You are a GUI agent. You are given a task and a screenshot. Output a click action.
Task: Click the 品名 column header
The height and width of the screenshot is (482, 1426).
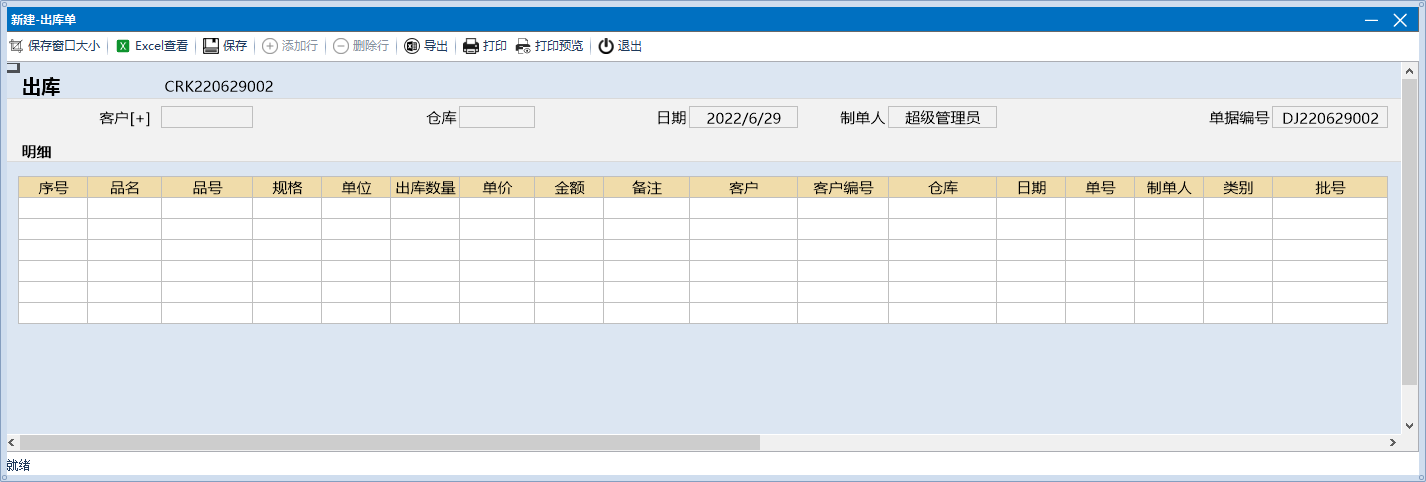pos(124,187)
